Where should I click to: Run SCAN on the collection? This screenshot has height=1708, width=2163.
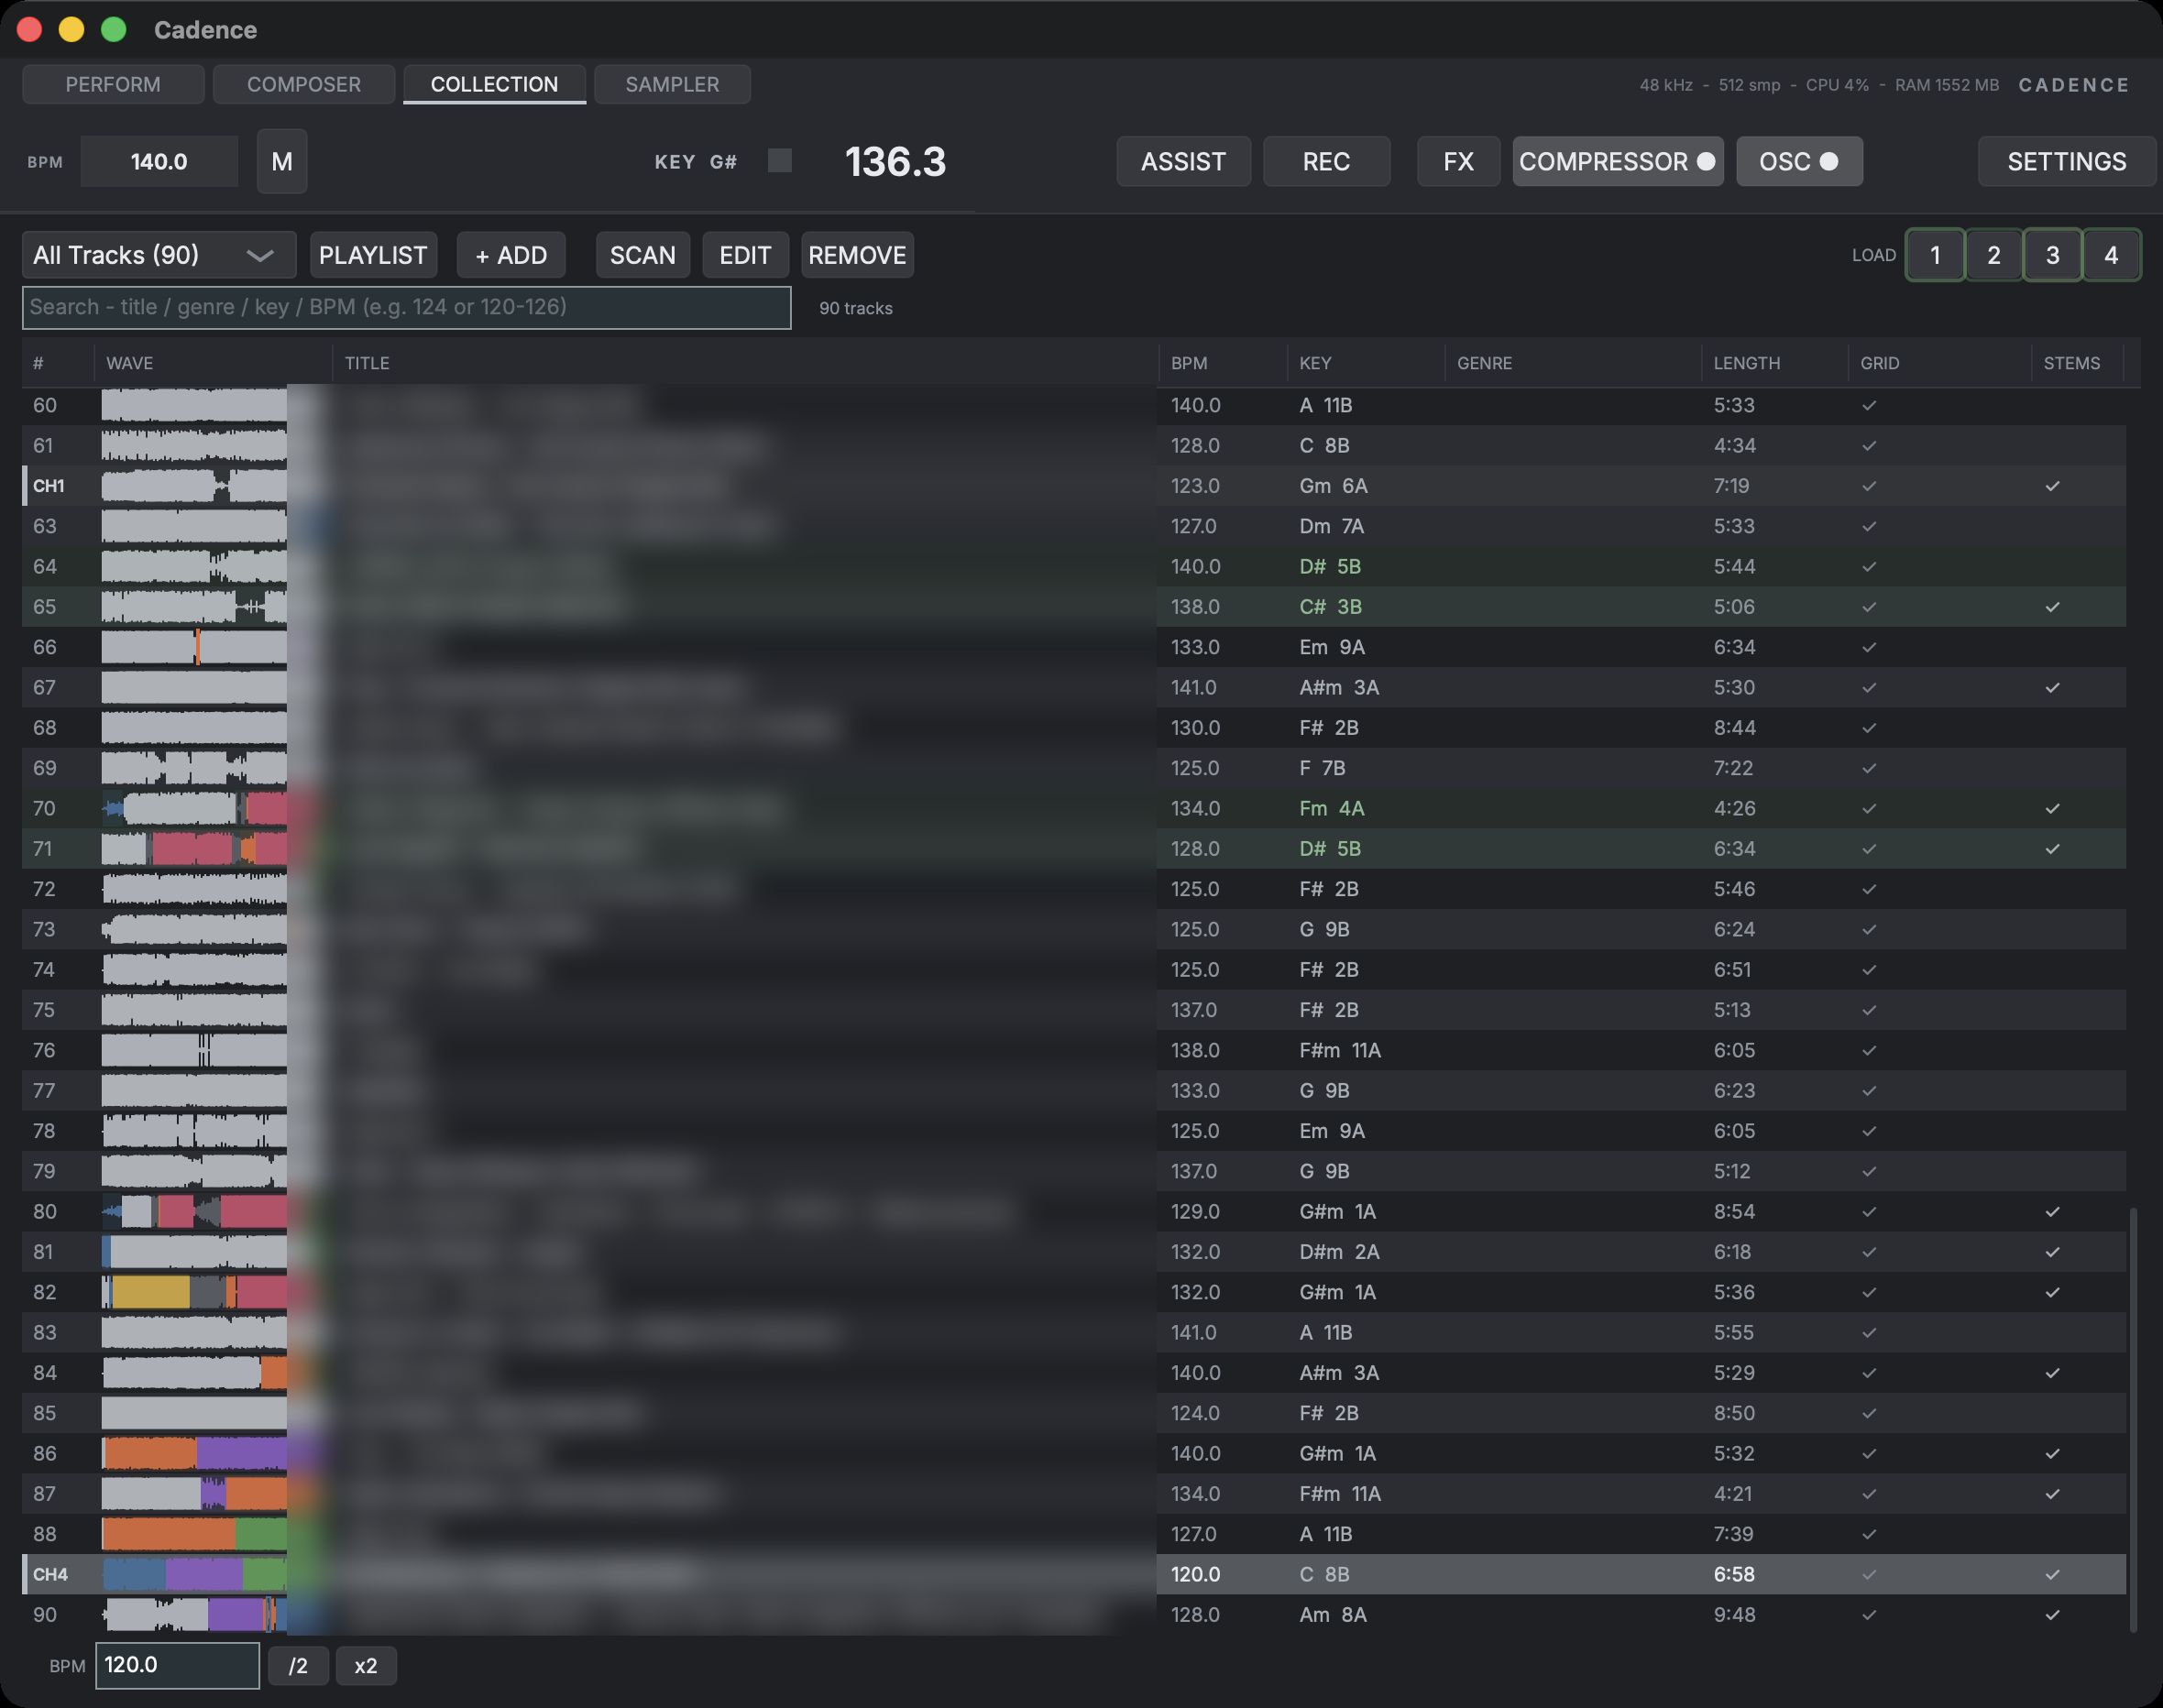642,255
